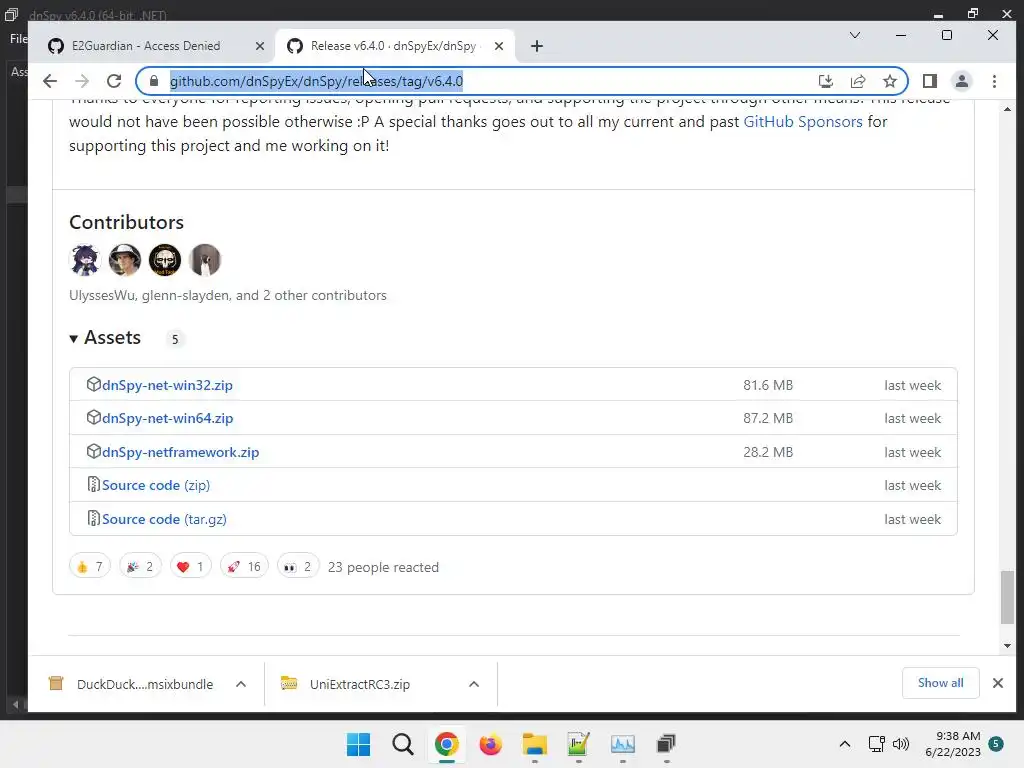Select the URL in the address bar
The image size is (1024, 768).
(316, 81)
